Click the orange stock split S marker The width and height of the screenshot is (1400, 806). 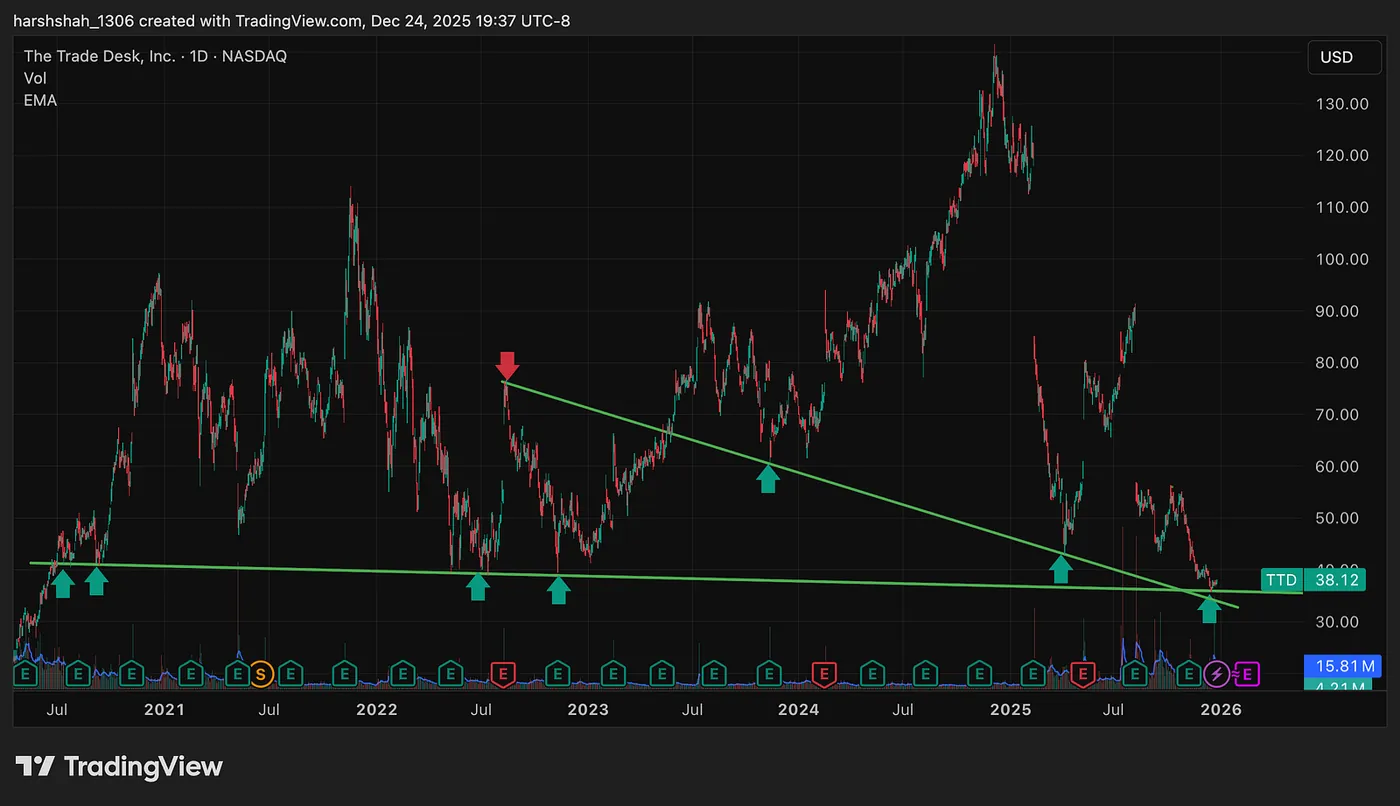pyautogui.click(x=262, y=674)
